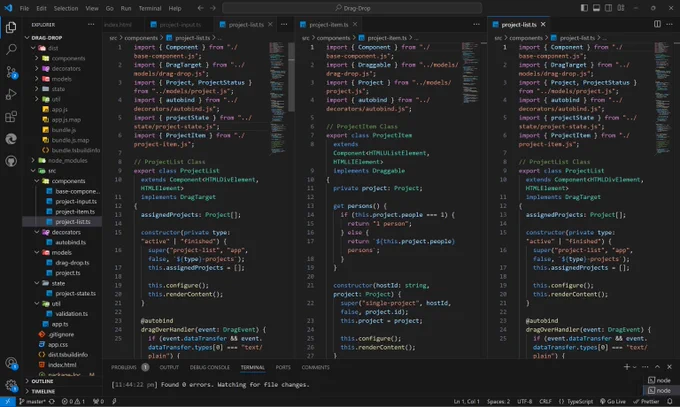Open the Extensions view
This screenshot has height=407, width=680.
(x=11, y=117)
